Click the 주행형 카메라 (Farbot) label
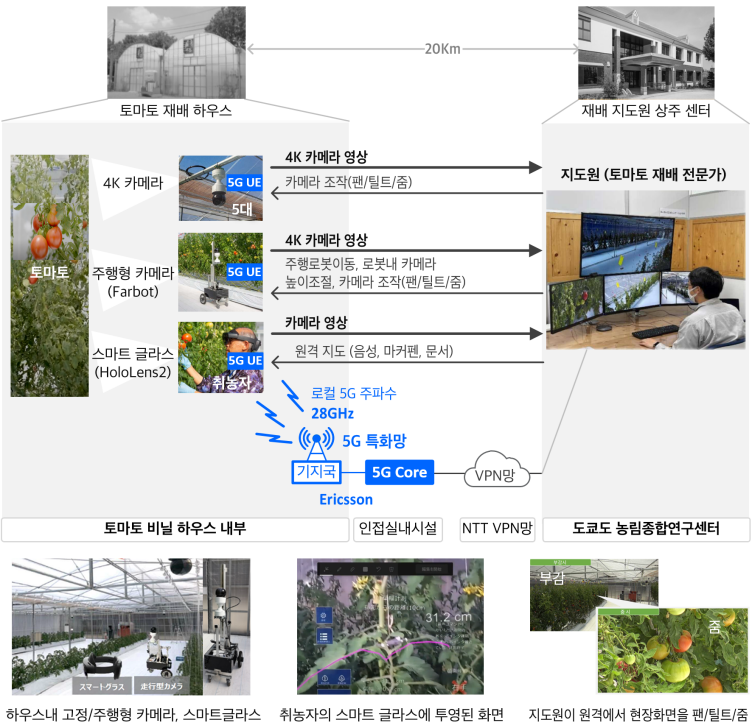The width and height of the screenshot is (751, 728). 133,282
